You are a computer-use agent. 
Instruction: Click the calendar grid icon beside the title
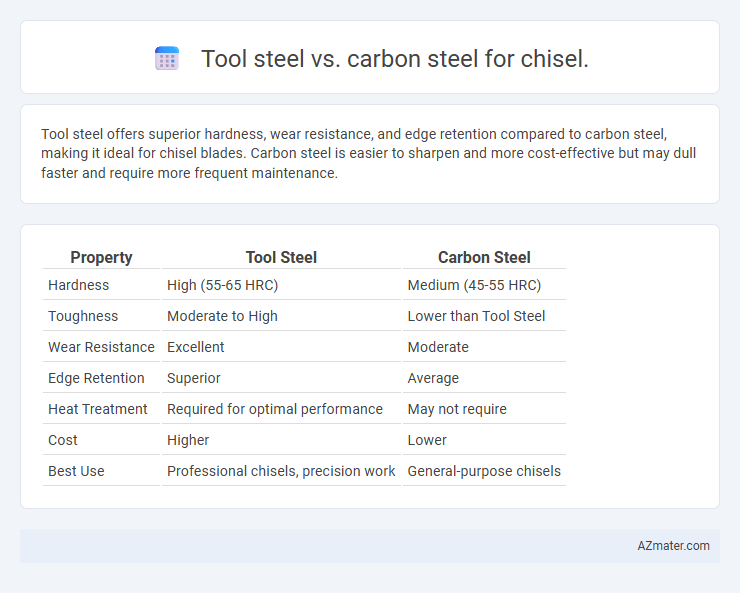coord(167,58)
